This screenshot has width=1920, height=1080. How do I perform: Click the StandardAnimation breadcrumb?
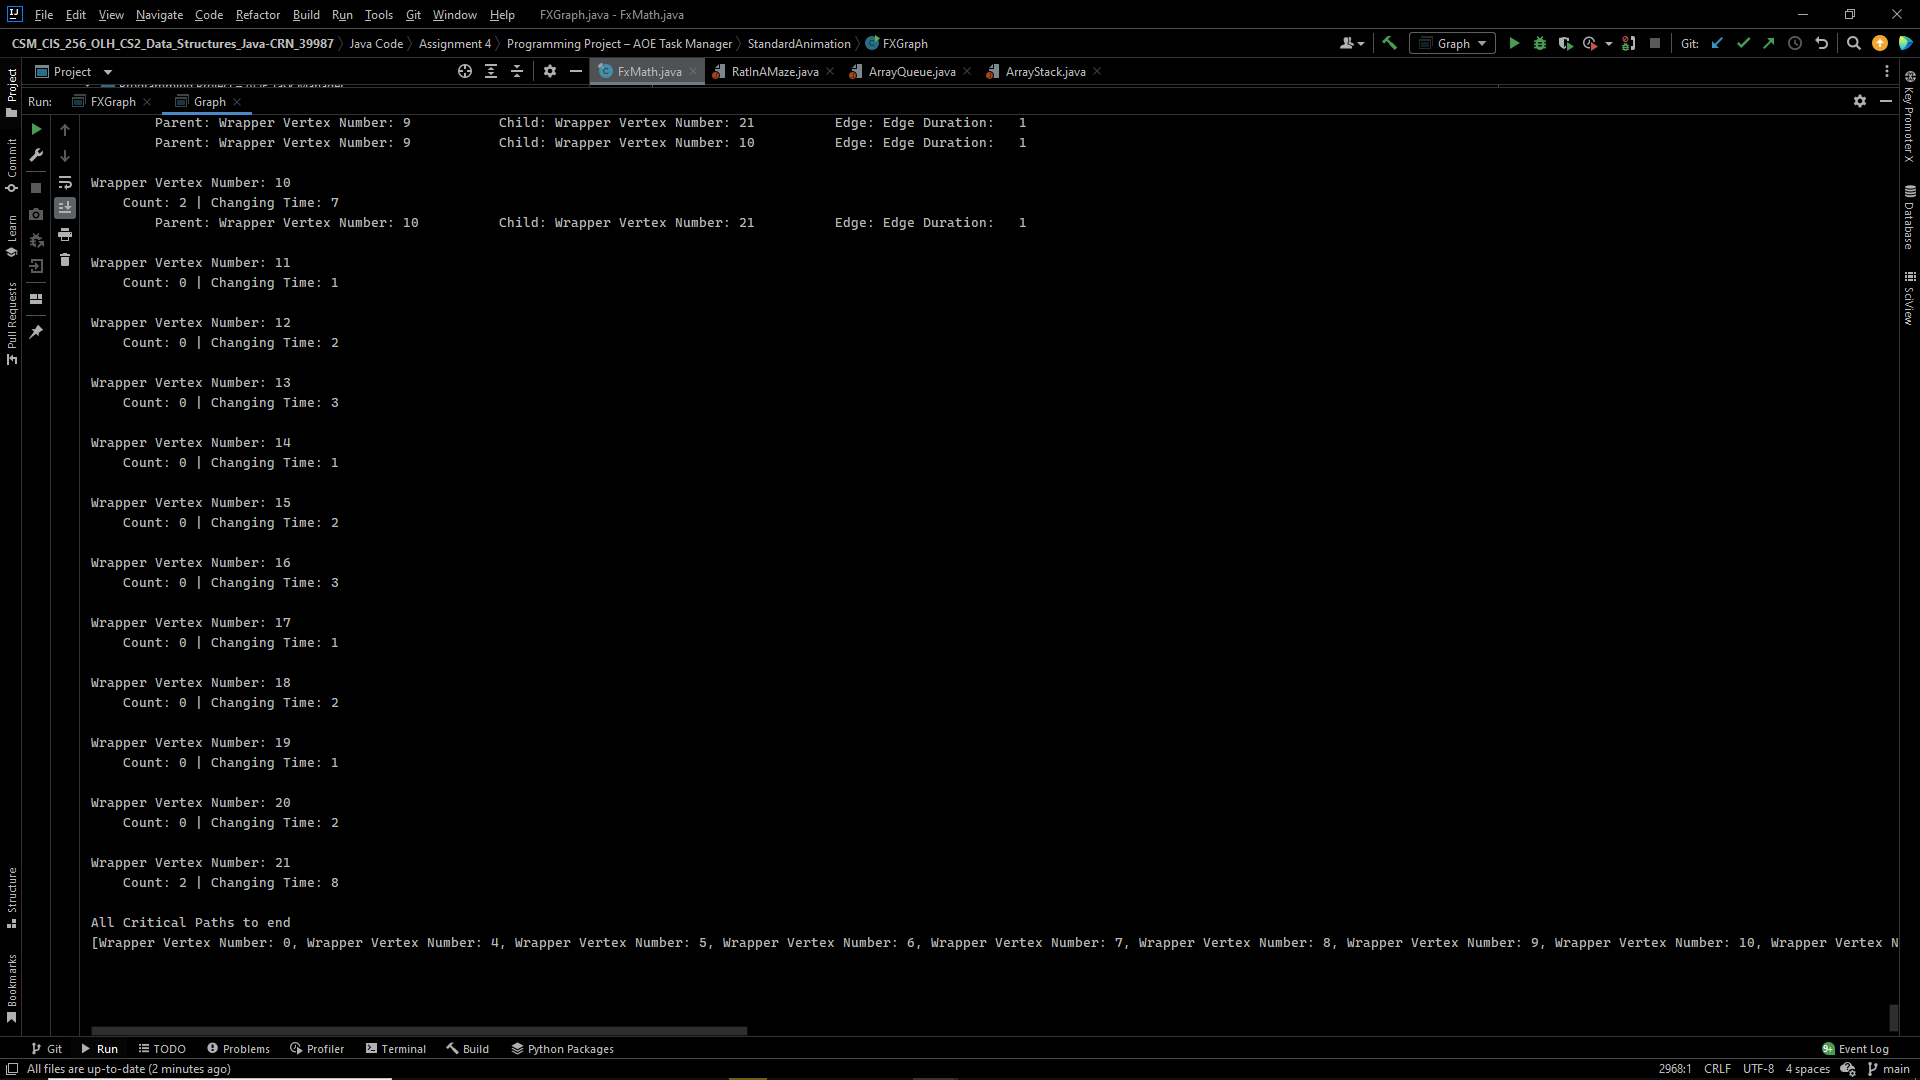[799, 43]
